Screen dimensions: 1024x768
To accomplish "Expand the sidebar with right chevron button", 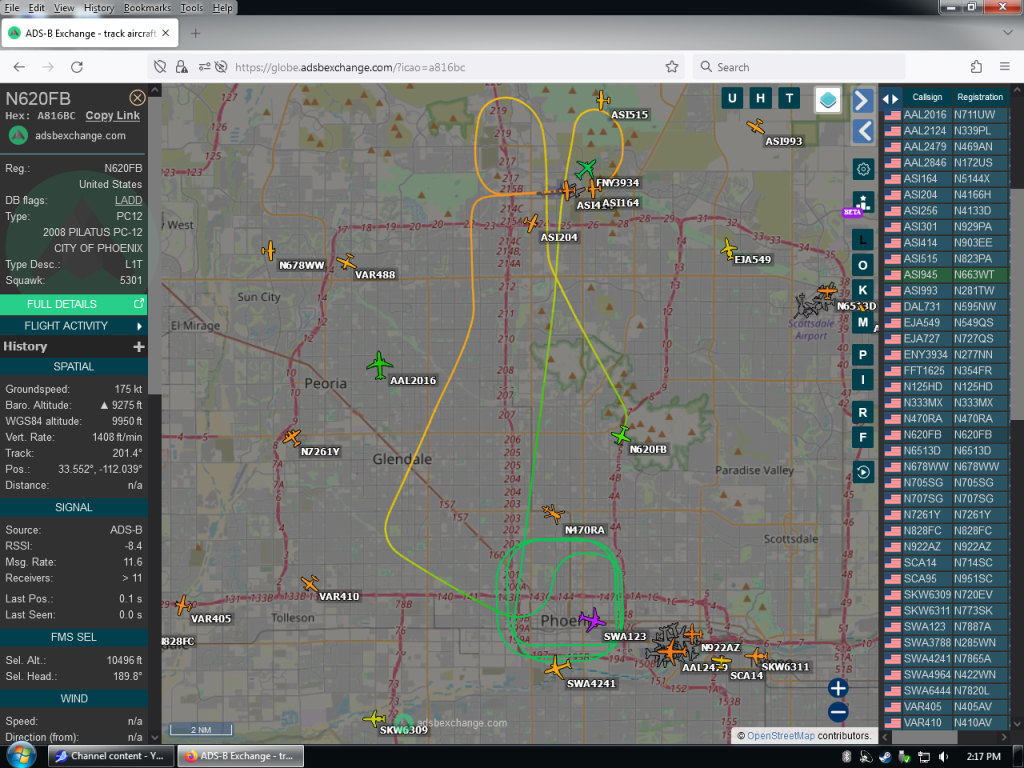I will 863,100.
